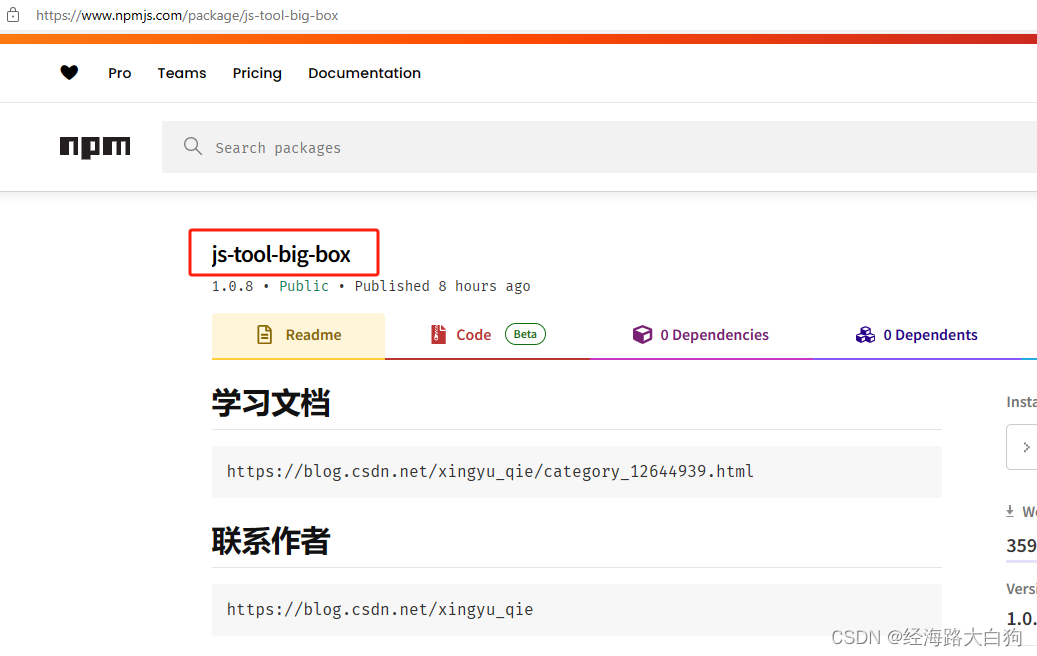Viewport: 1037px width, 656px height.
Task: Click the page icon in the address bar
Action: pyautogui.click(x=12, y=15)
